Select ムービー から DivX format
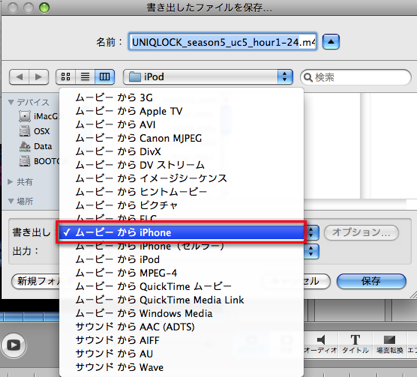This screenshot has width=417, height=377. tap(181, 152)
